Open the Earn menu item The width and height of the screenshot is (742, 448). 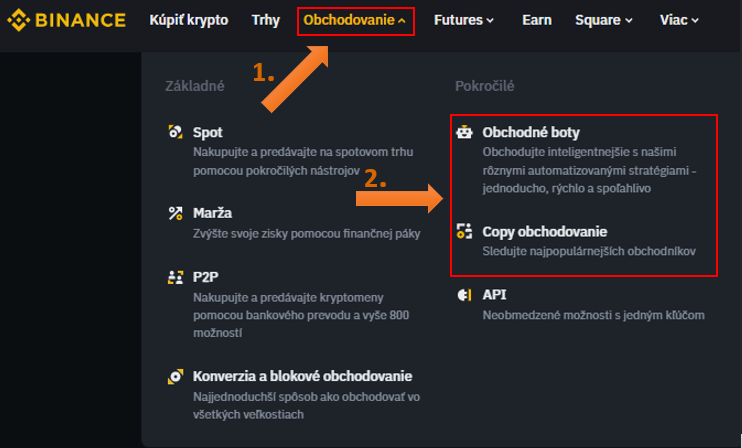click(x=536, y=20)
